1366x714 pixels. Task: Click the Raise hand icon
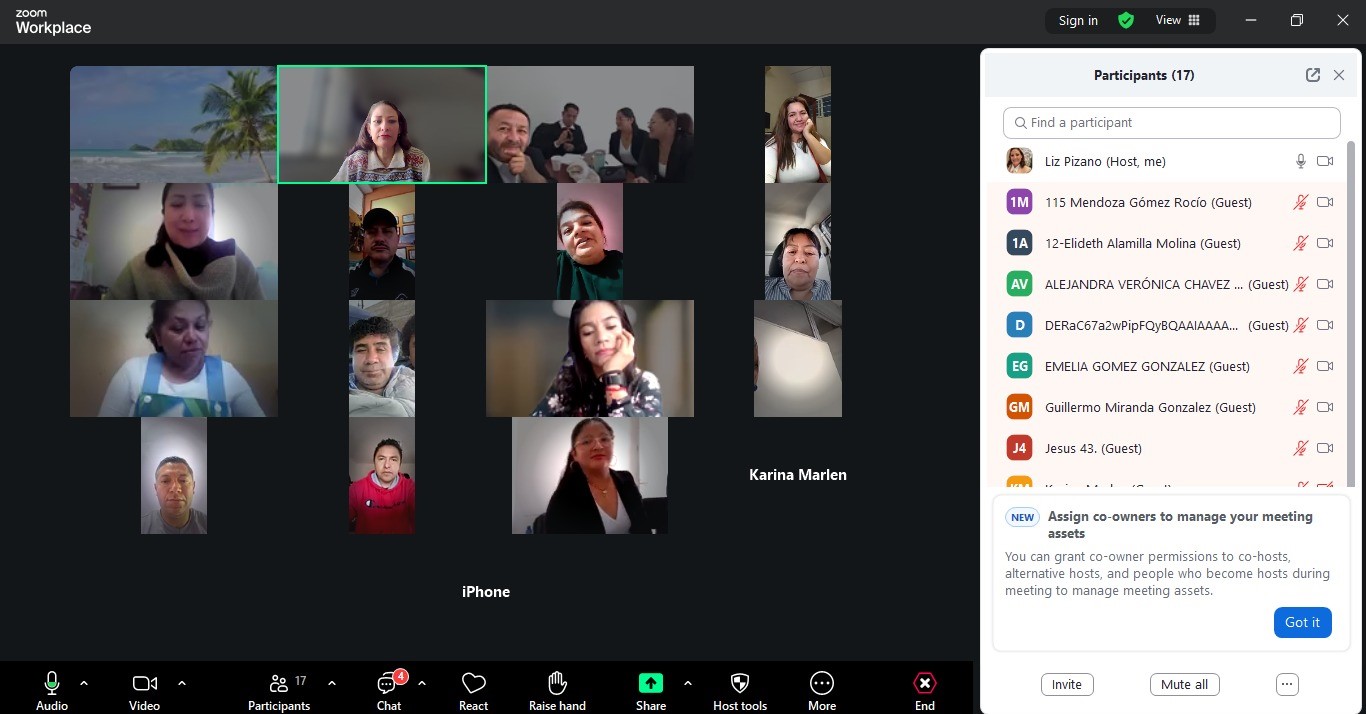click(x=557, y=684)
